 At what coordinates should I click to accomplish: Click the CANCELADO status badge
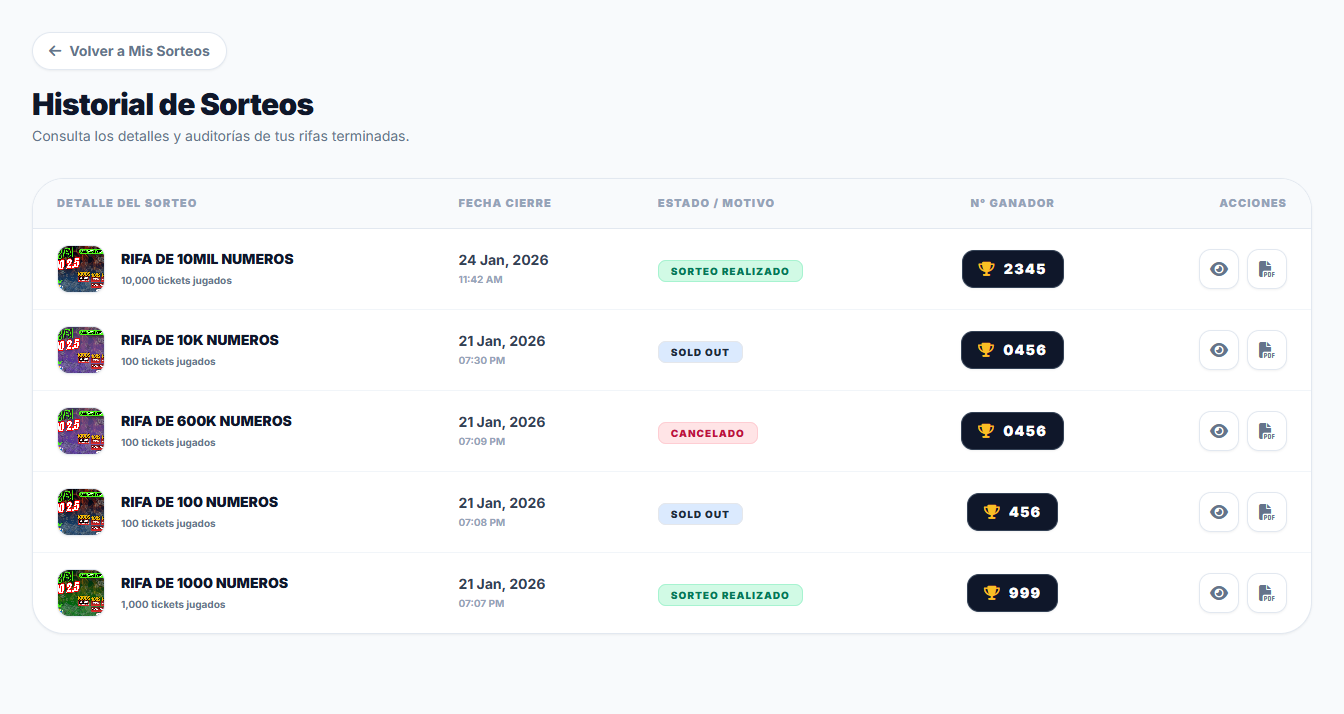tap(707, 433)
